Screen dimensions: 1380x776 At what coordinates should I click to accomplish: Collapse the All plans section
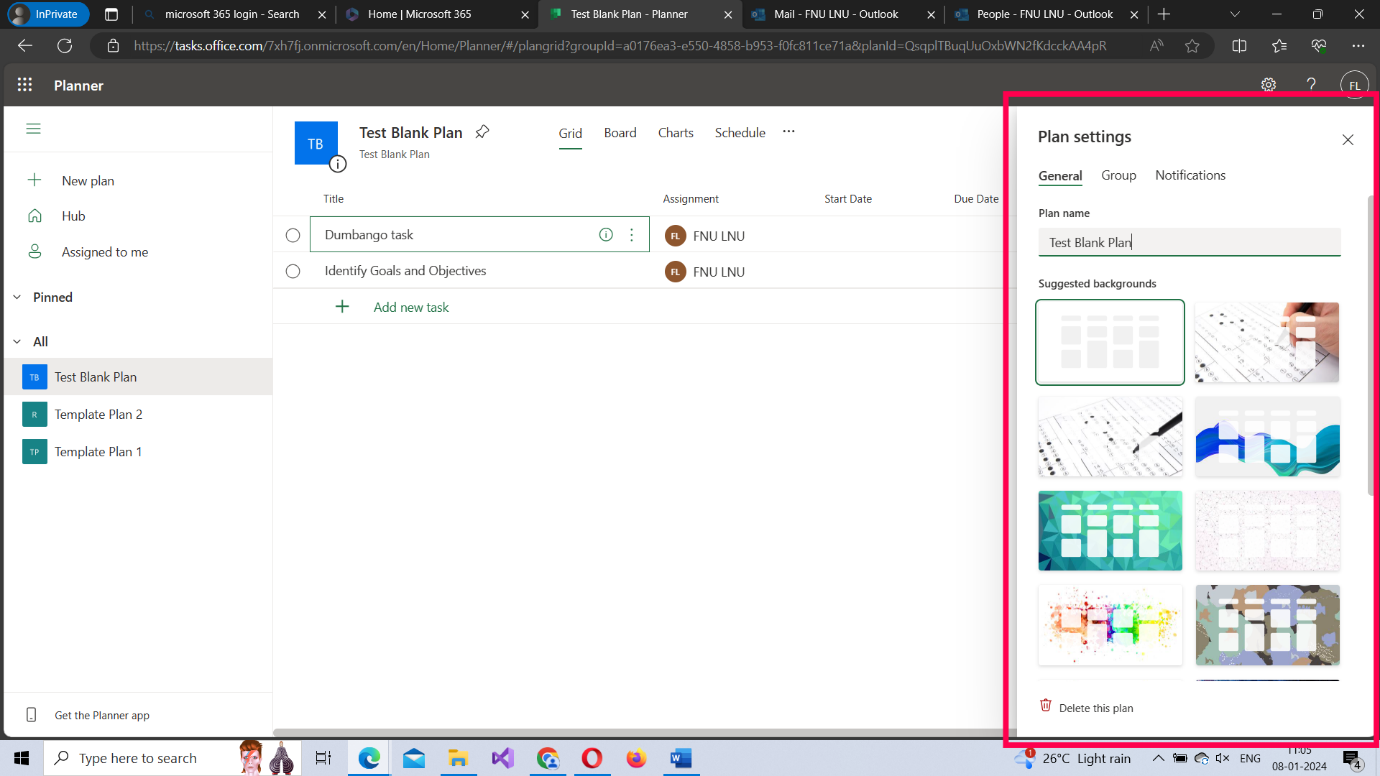(17, 341)
